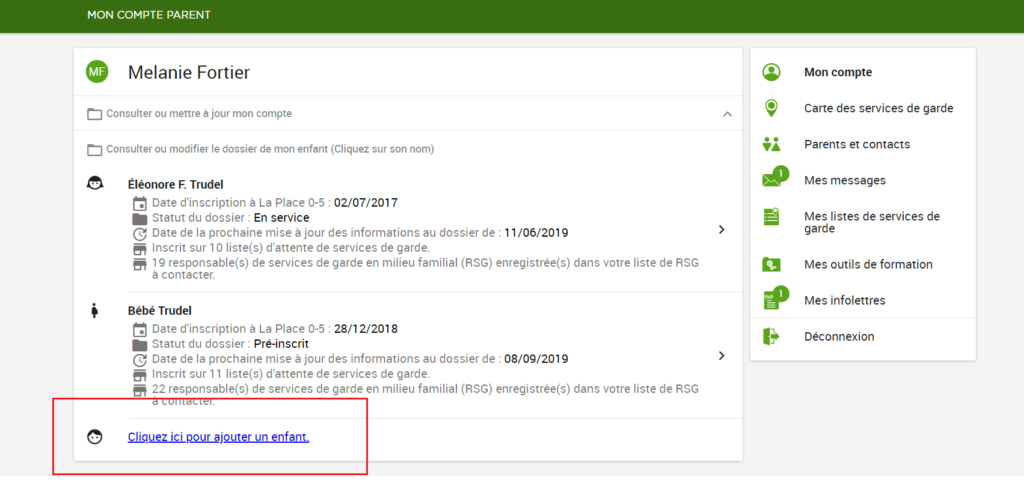This screenshot has height=486, width=1024.
Task: Click the Mes outils de formation icon
Action: tap(771, 265)
